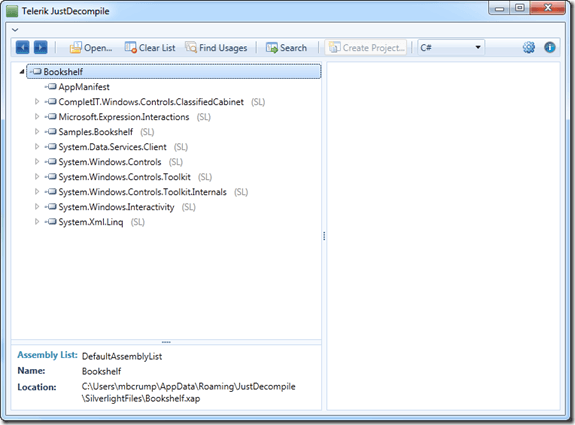Screen dimensions: 575x425
Task: Select the AppManifest item
Action: point(84,87)
